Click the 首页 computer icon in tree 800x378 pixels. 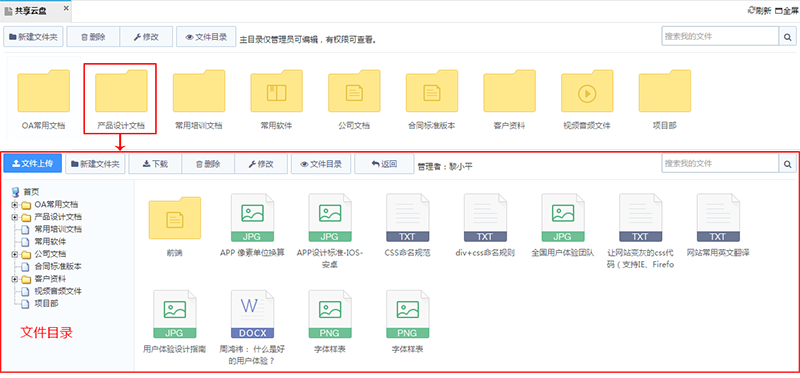click(15, 192)
